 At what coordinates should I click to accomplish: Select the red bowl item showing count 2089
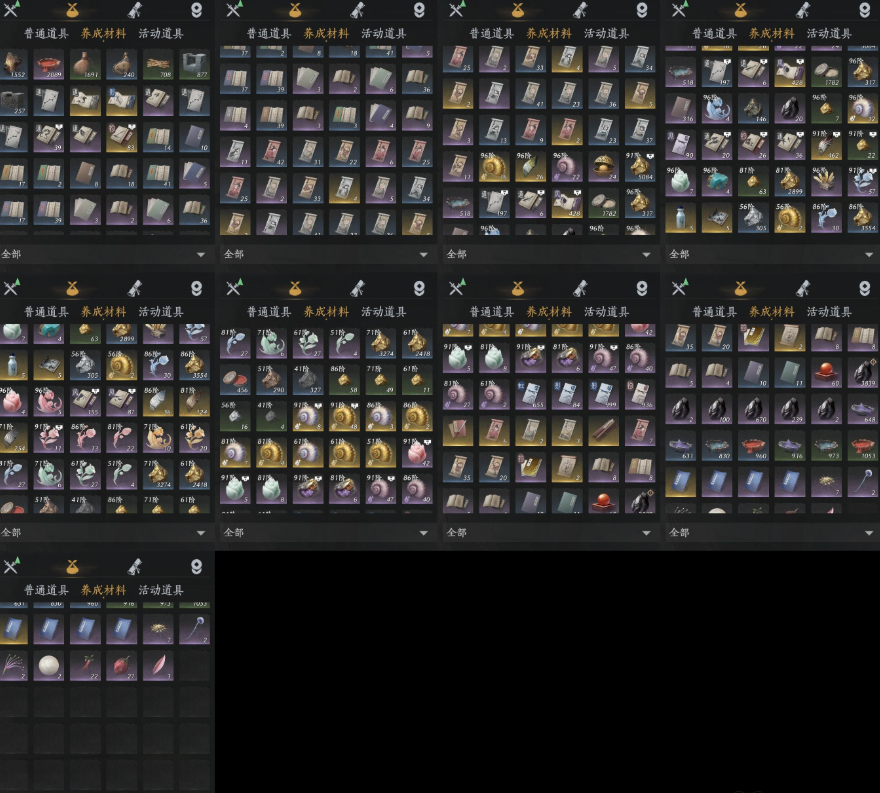pyautogui.click(x=48, y=63)
